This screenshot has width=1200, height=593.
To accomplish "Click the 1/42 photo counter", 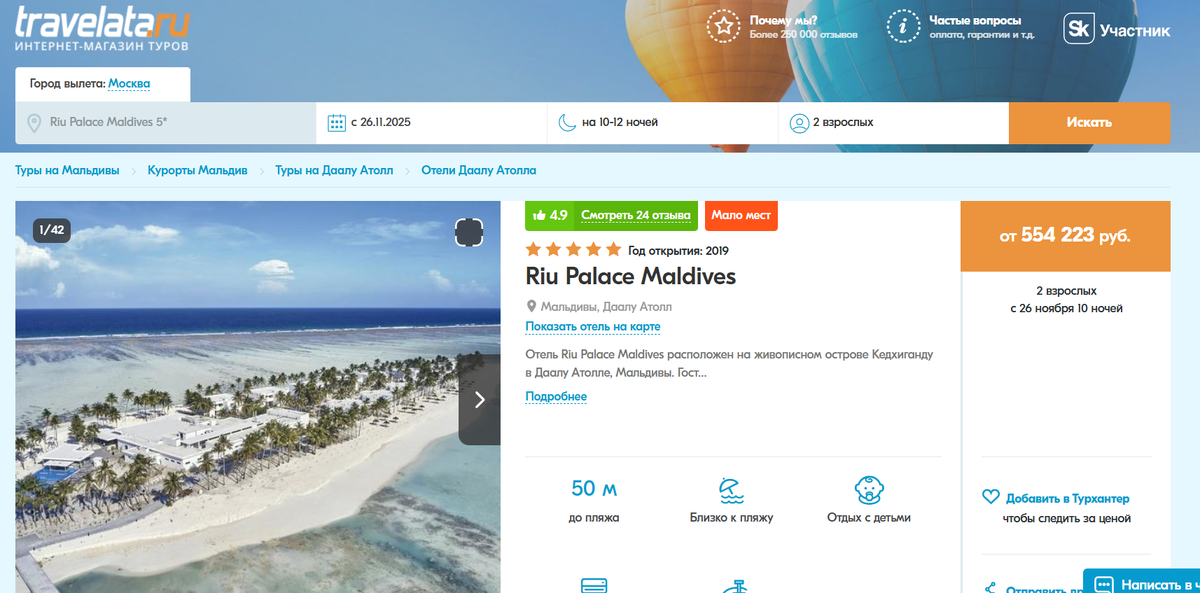I will click(x=51, y=230).
